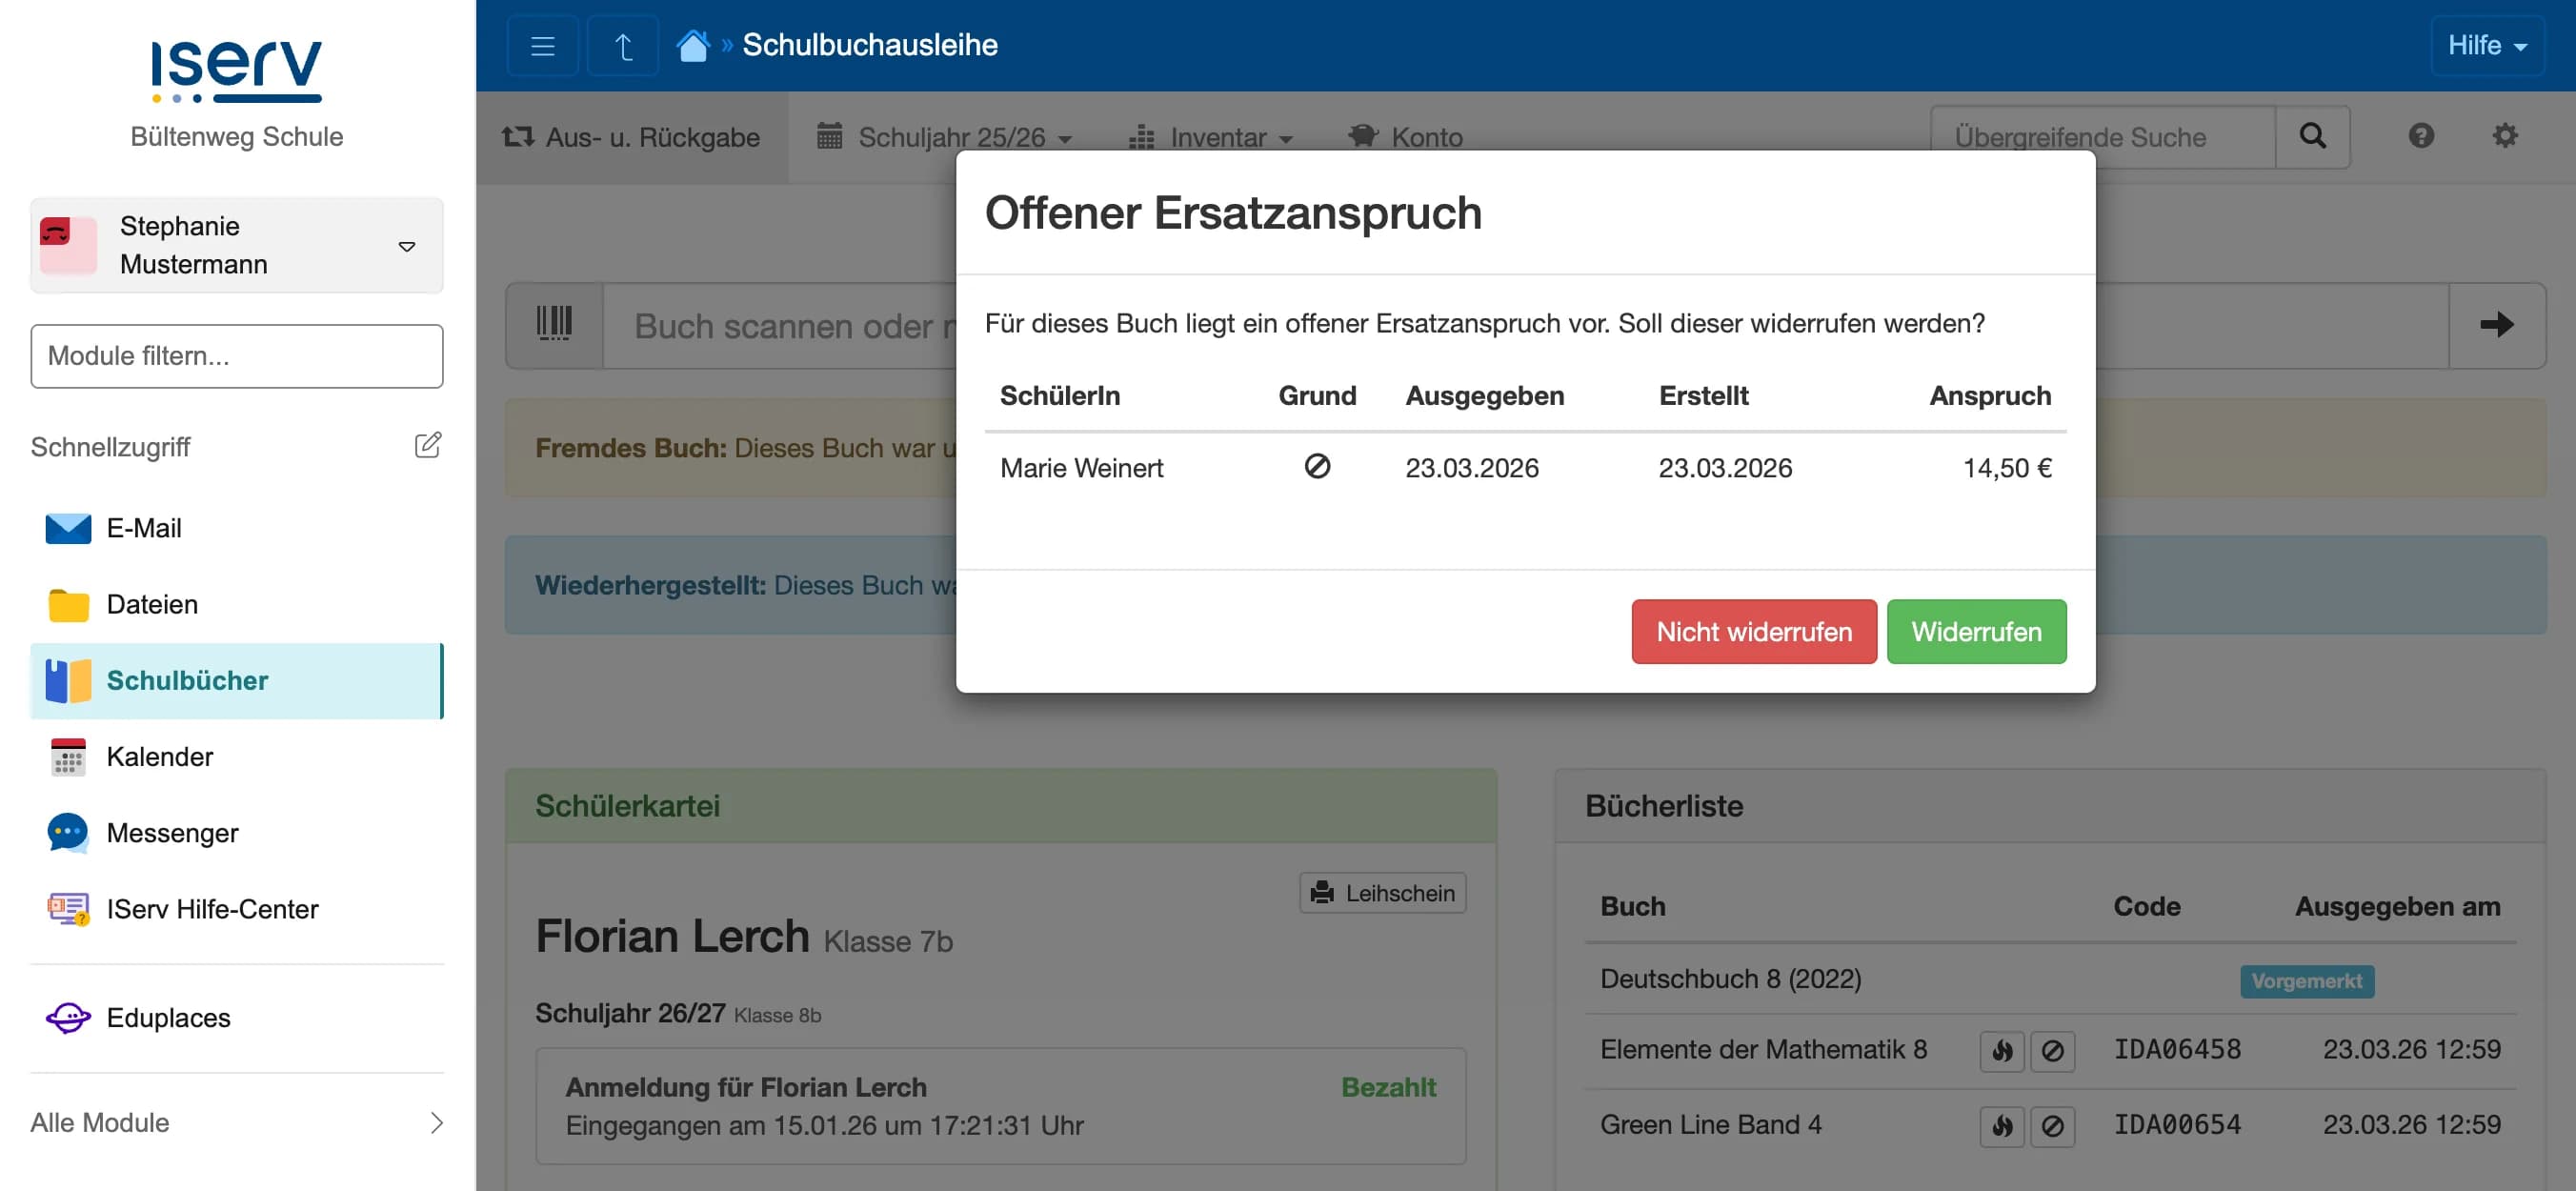This screenshot has width=2576, height=1191.
Task: Edit Schnellzugriff with the pencil icon
Action: [x=428, y=445]
